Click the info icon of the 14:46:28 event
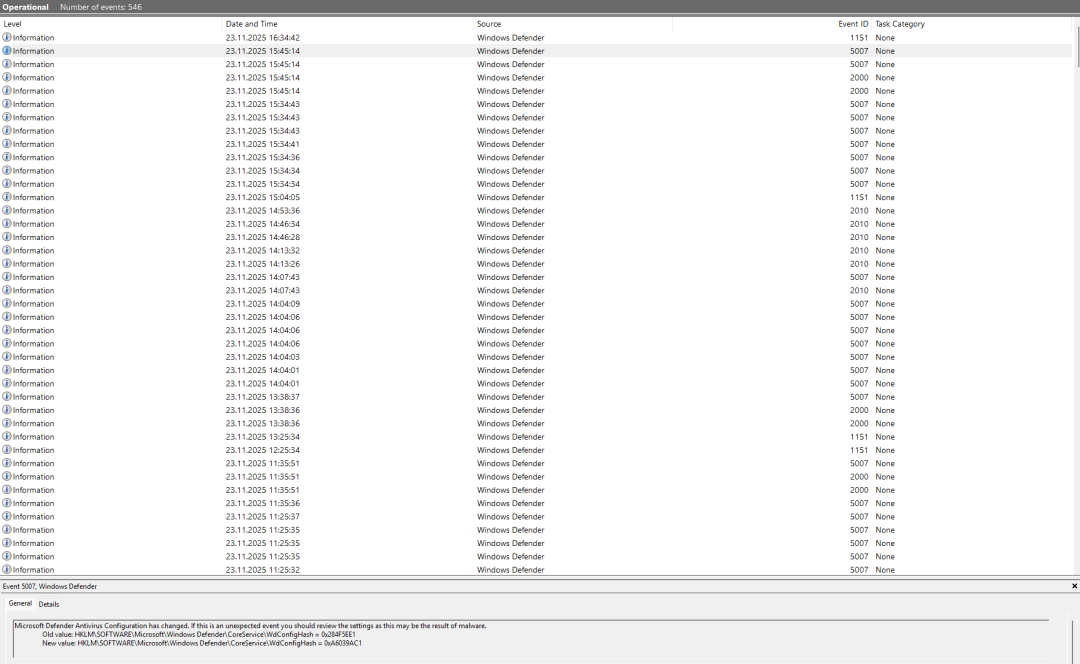 [7, 237]
